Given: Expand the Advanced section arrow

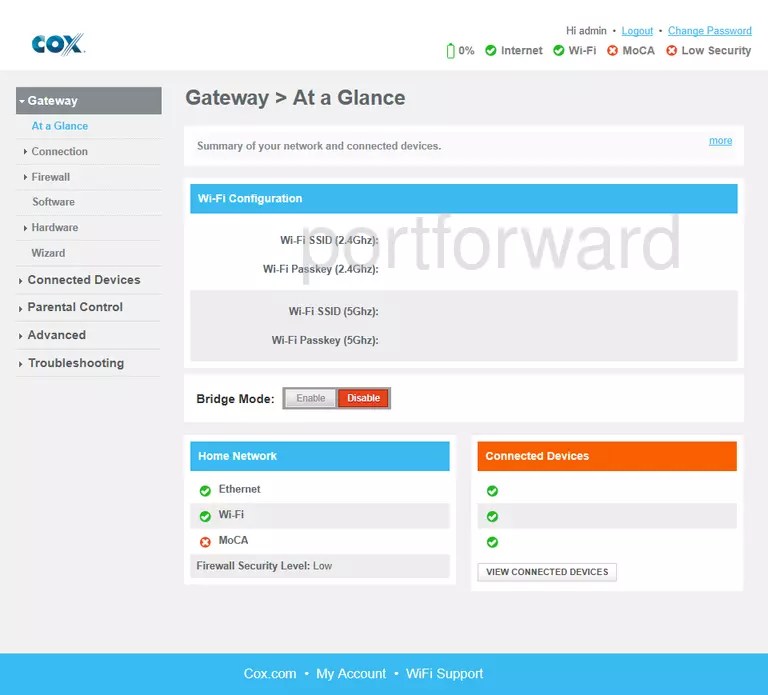Looking at the screenshot, I should coord(21,336).
